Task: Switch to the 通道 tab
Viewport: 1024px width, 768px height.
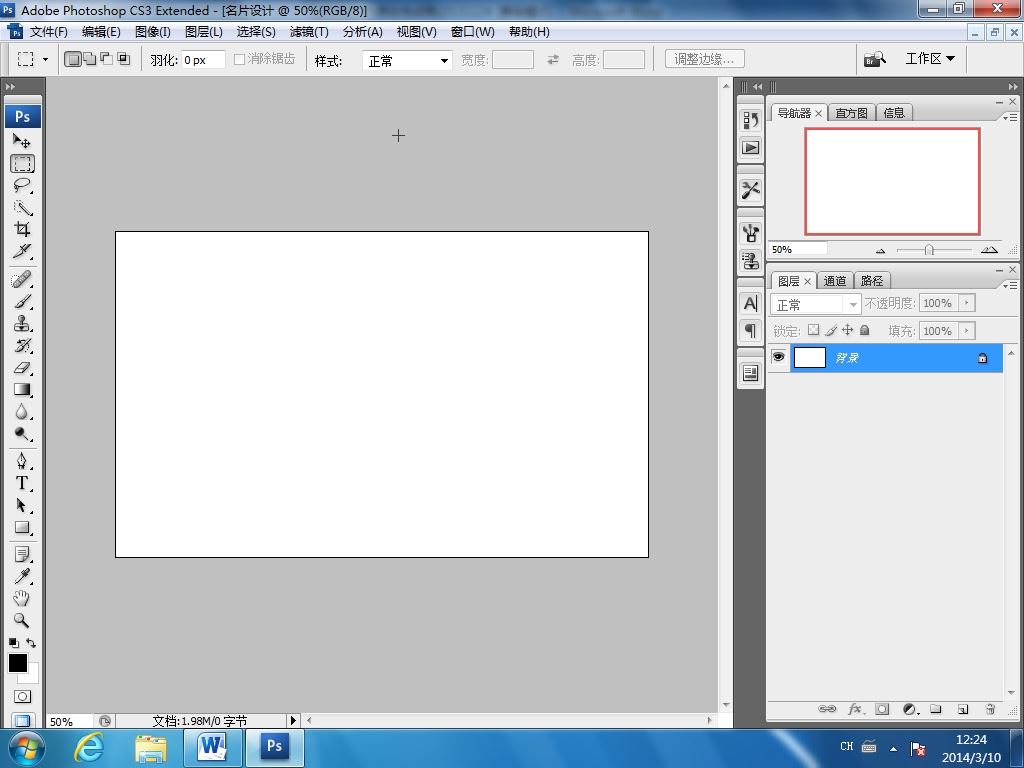Action: pos(835,281)
